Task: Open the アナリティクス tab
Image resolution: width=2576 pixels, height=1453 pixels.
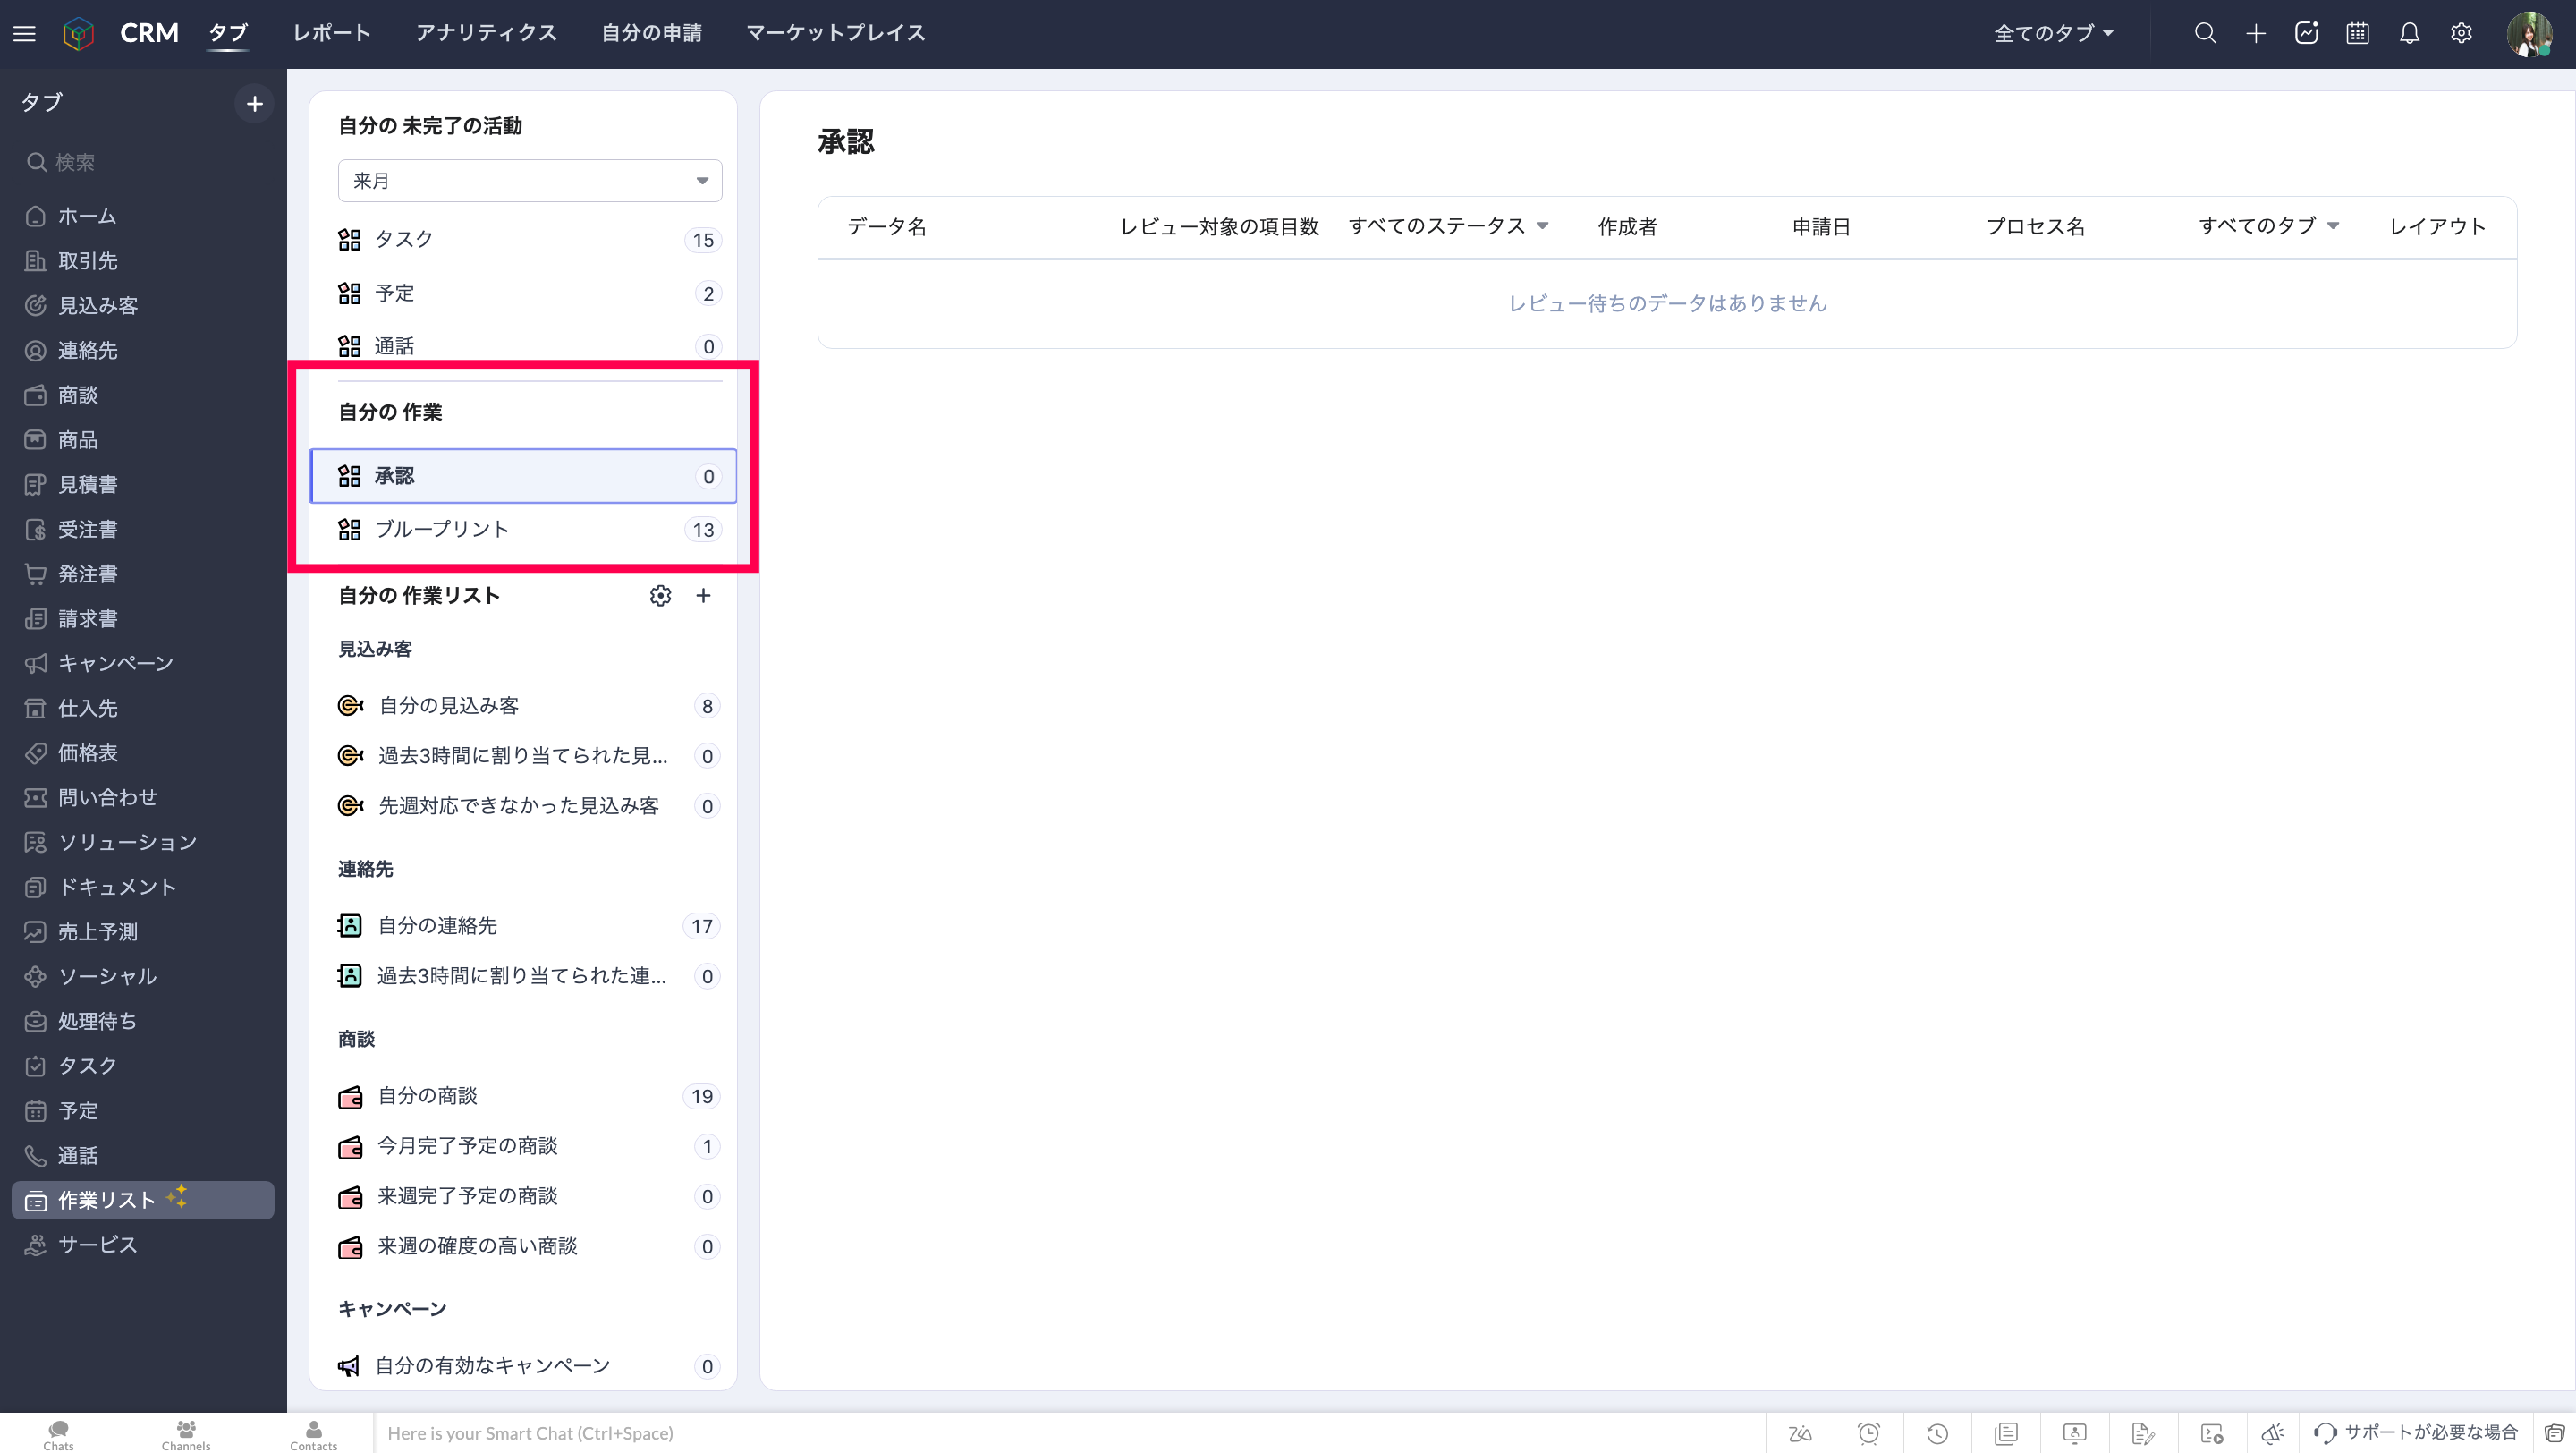Action: click(x=486, y=33)
